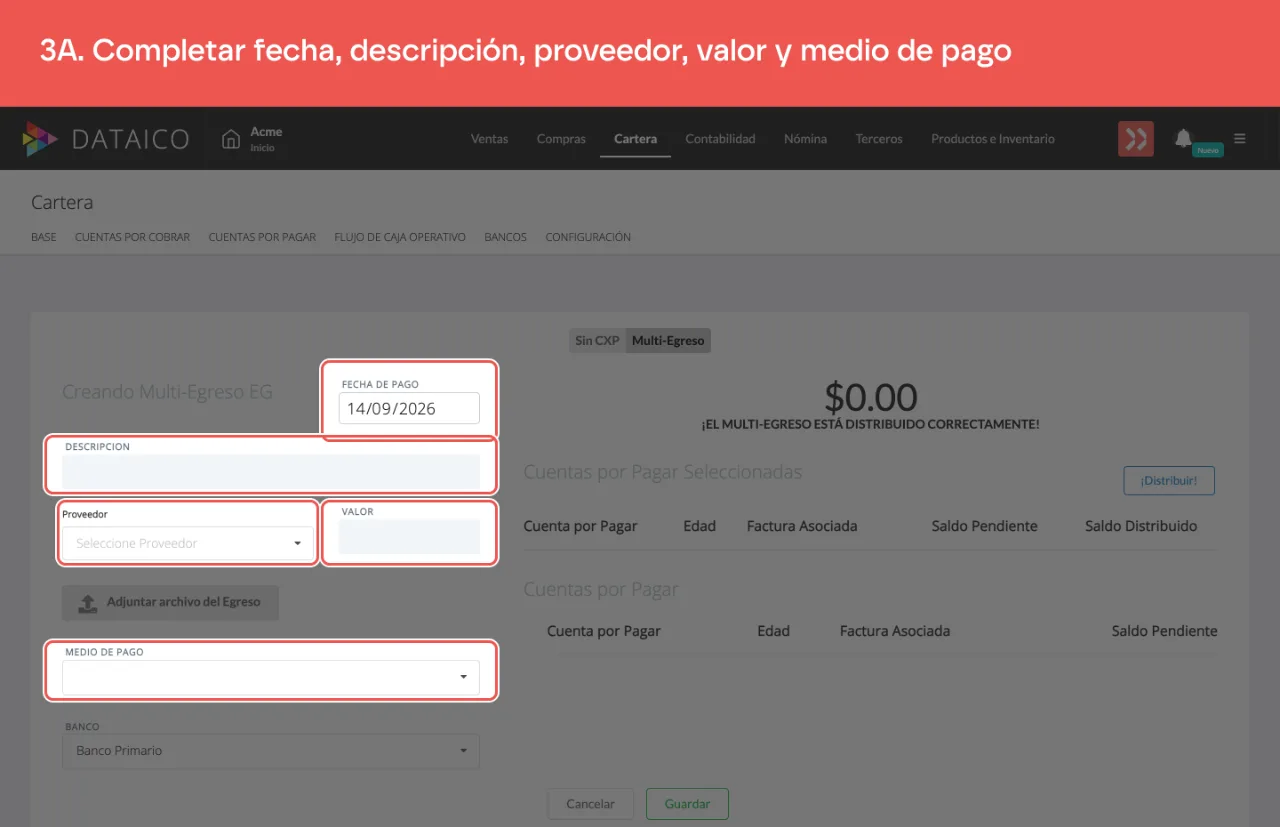Click the Nuevo badge under the bell

pos(1208,150)
